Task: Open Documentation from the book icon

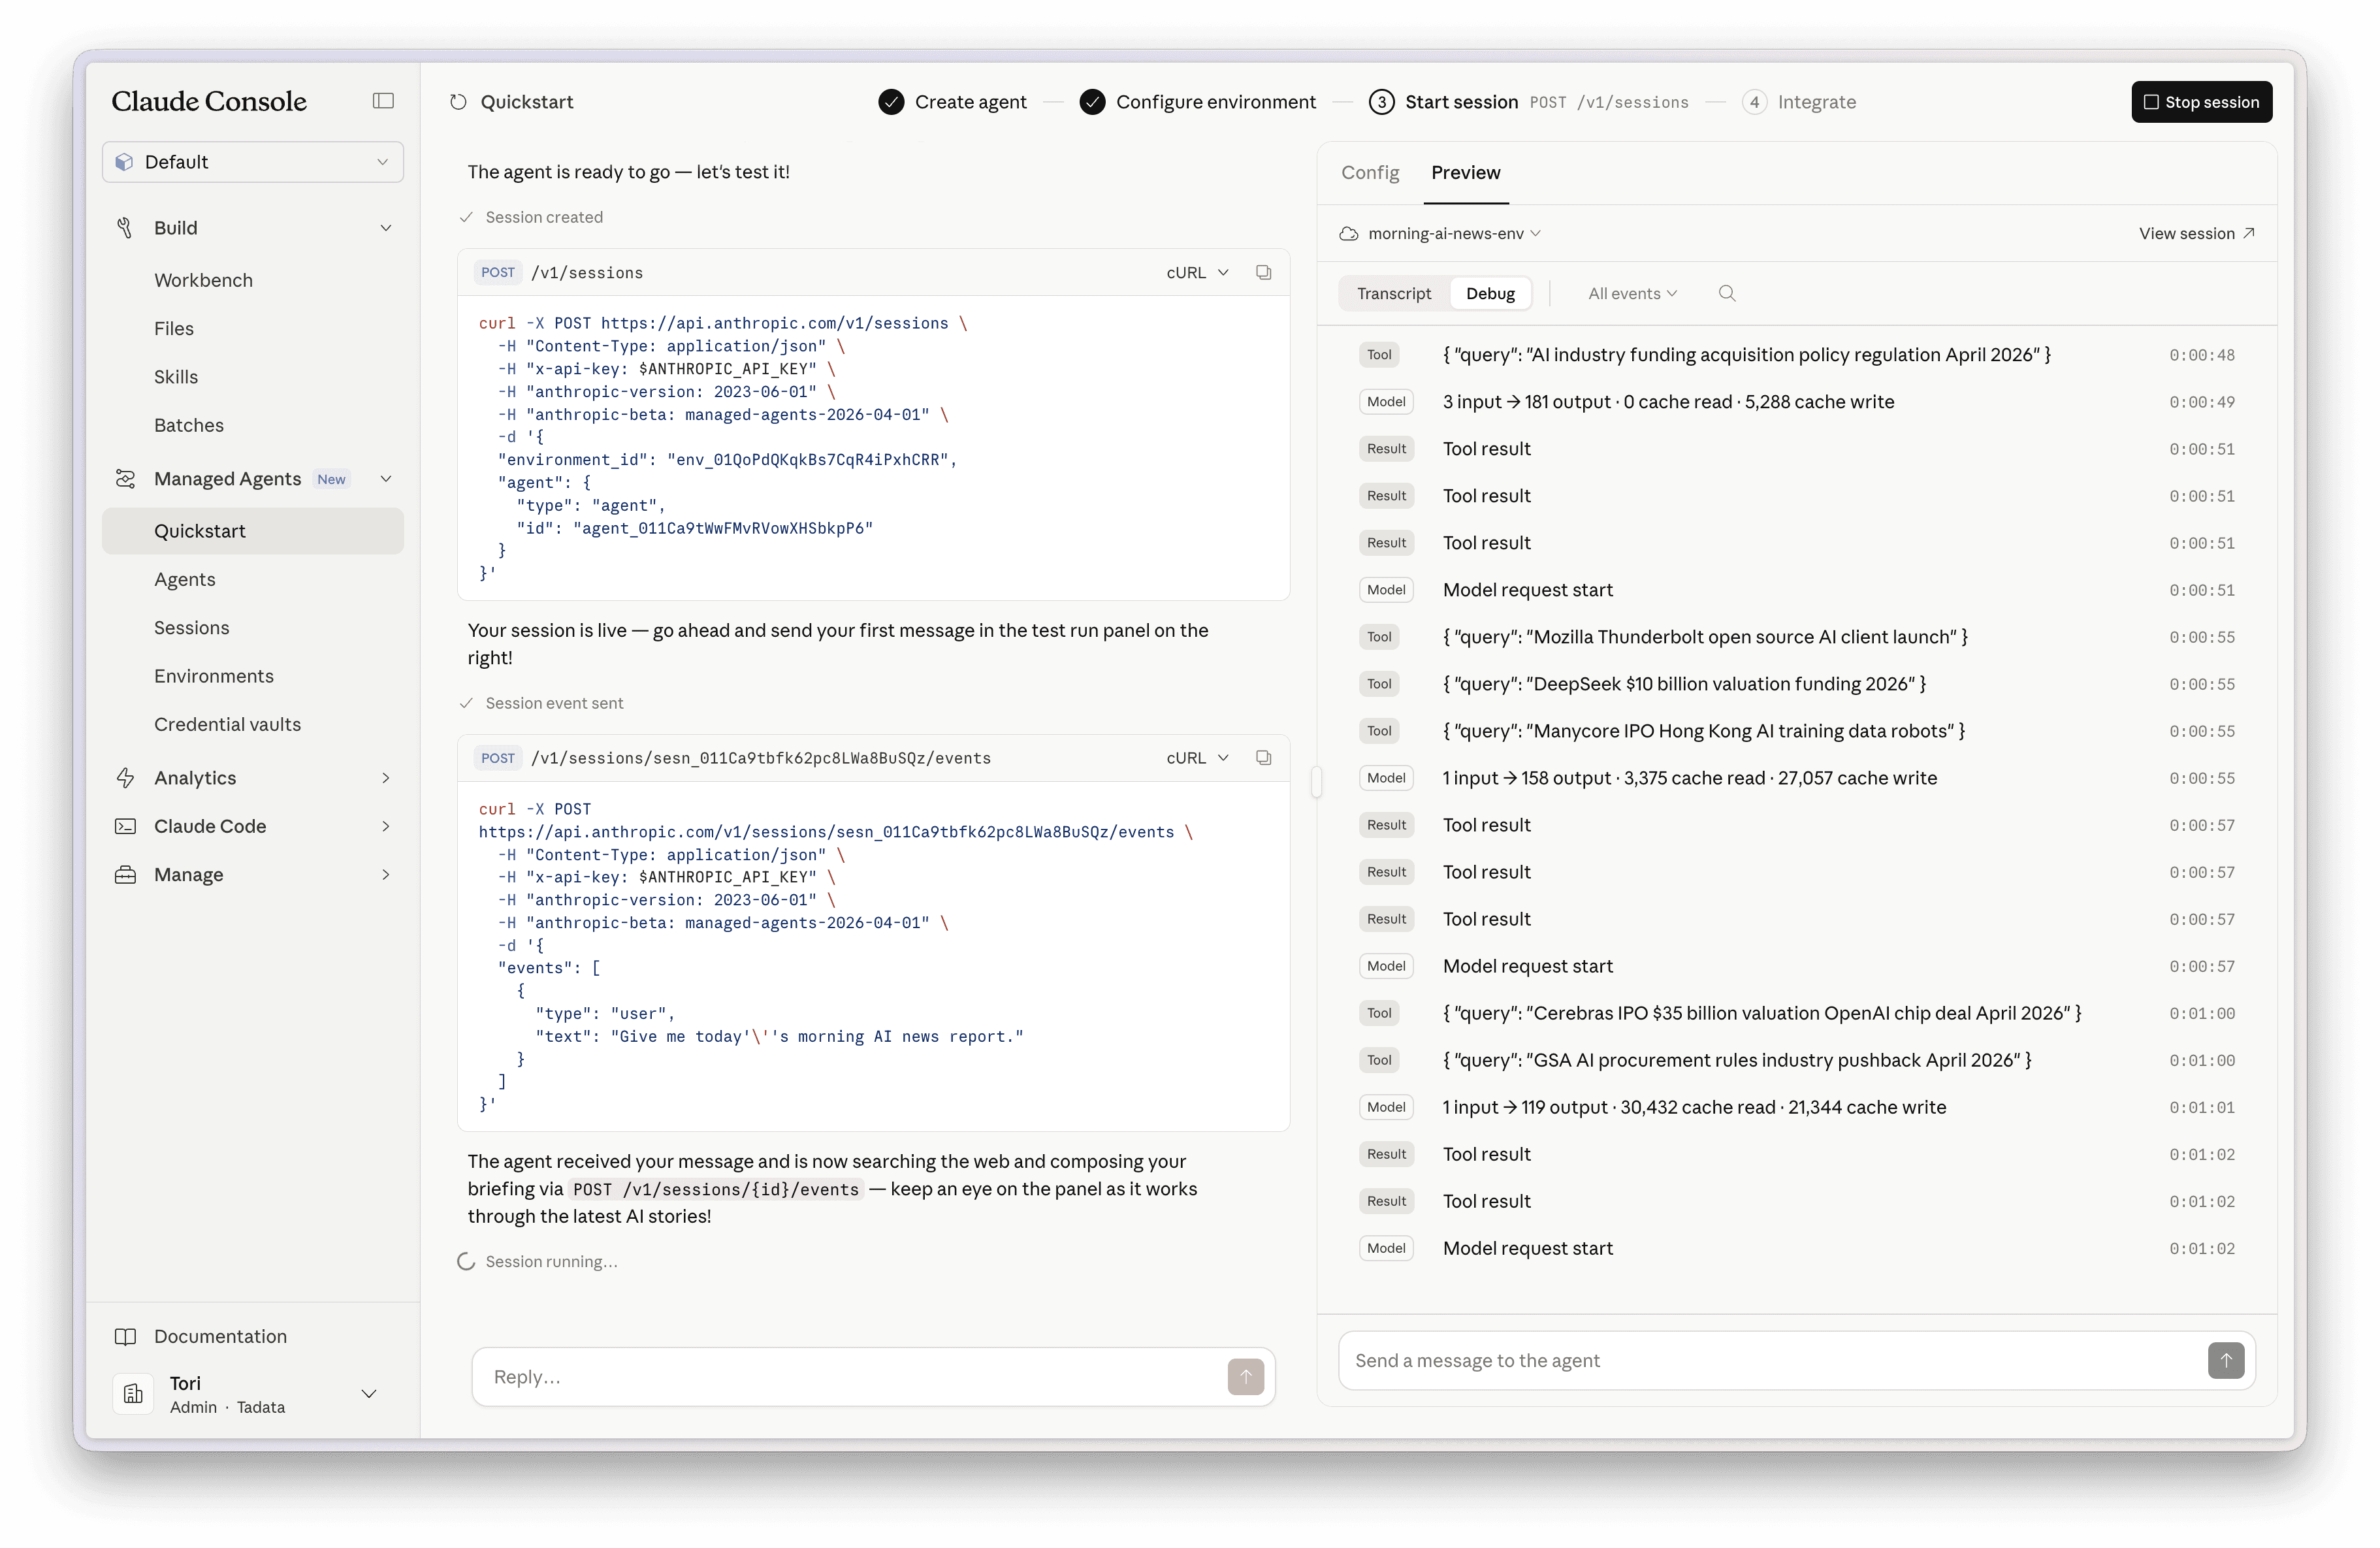Action: (126, 1337)
